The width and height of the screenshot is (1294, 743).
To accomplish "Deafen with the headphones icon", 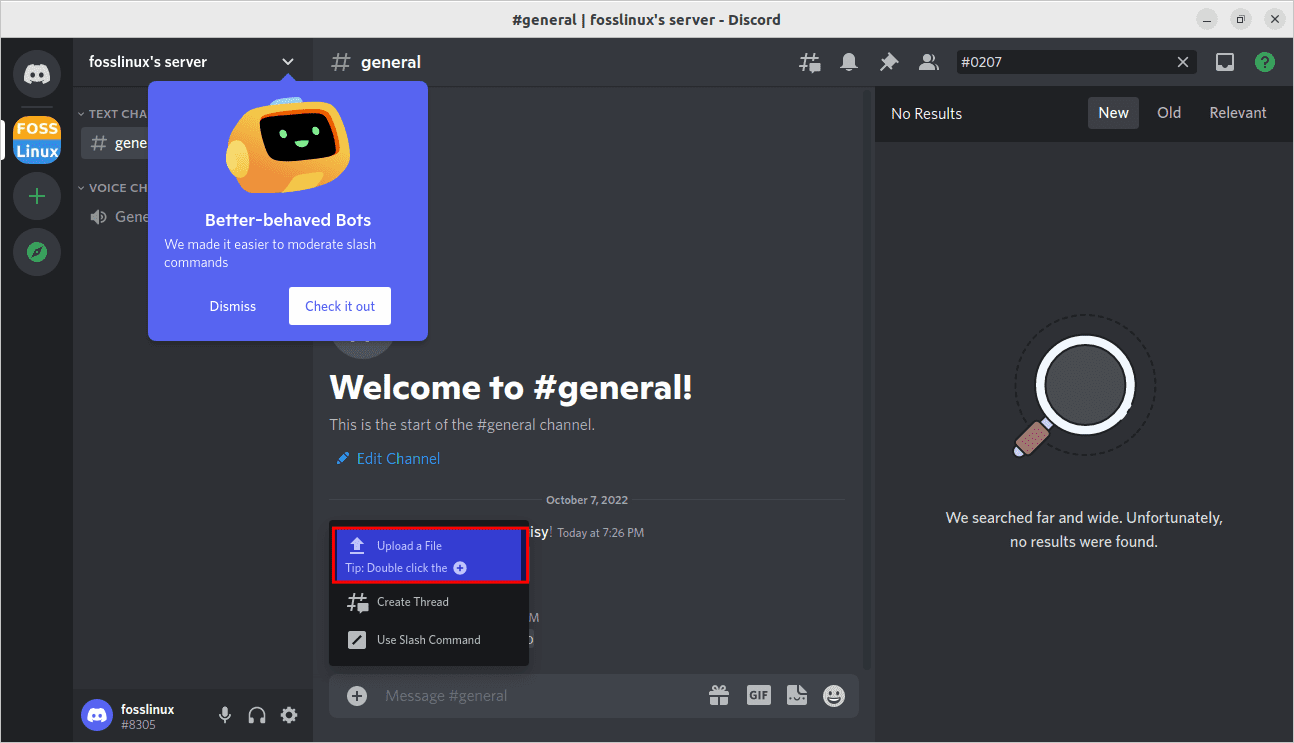I will [257, 715].
